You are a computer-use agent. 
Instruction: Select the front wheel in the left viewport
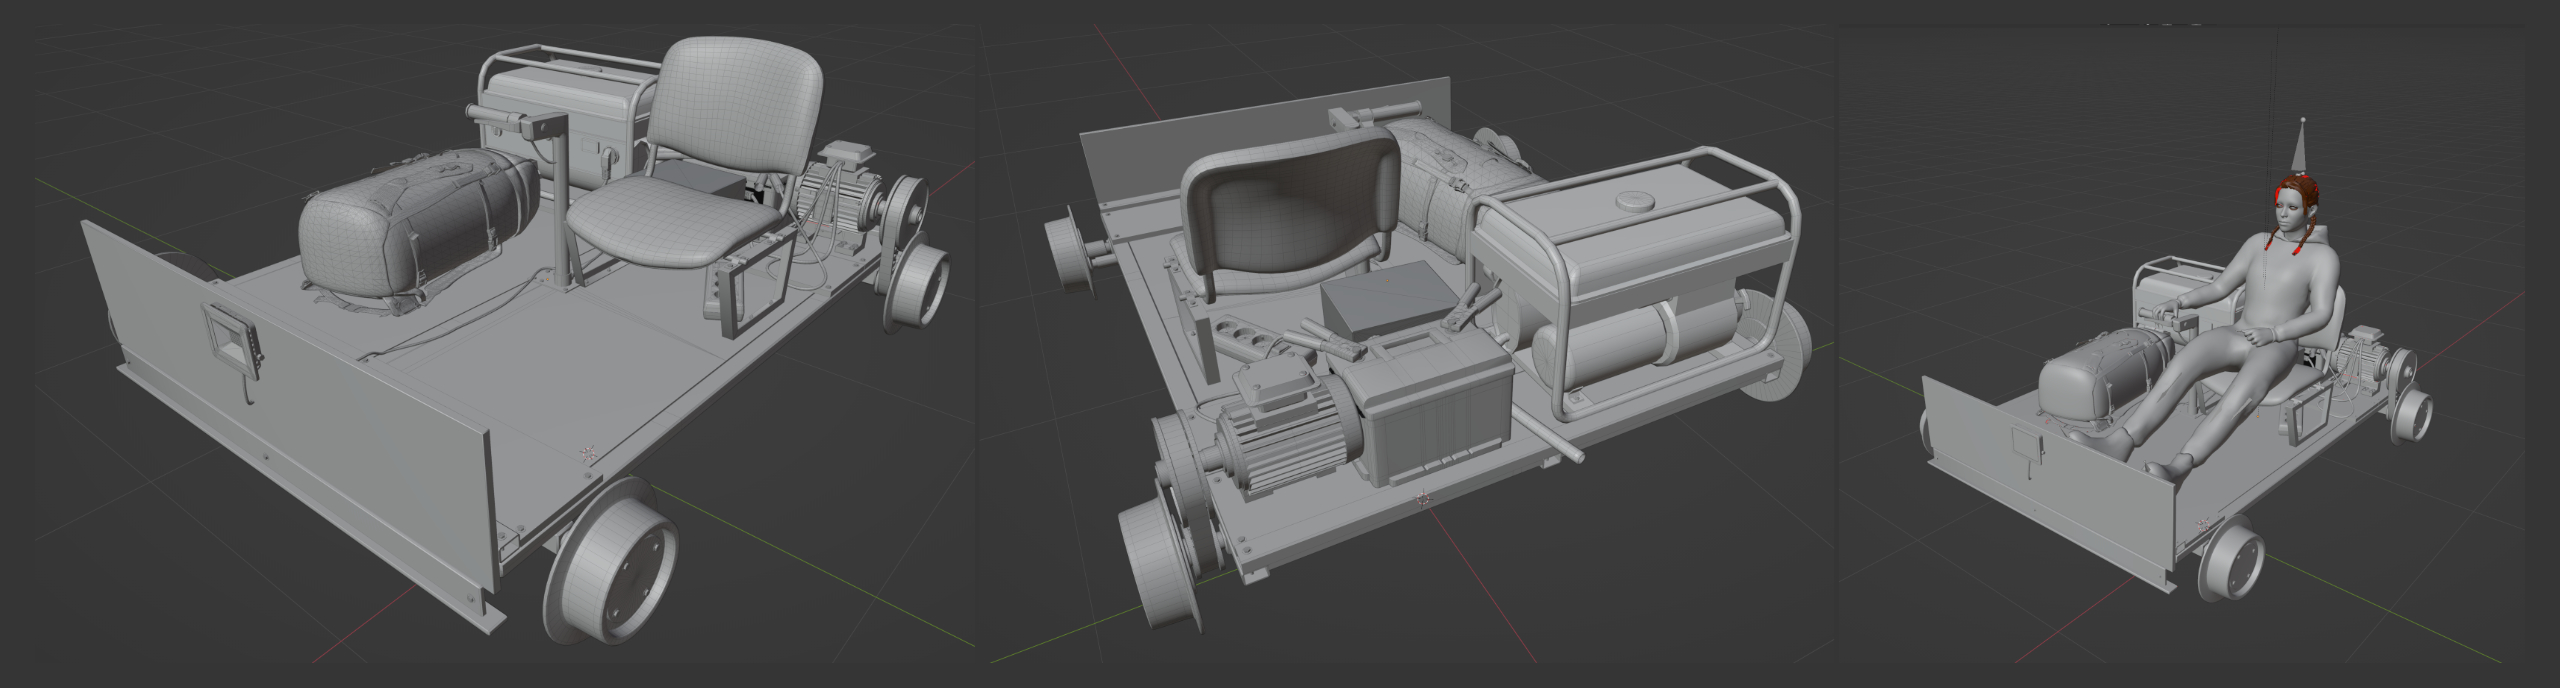click(609, 559)
